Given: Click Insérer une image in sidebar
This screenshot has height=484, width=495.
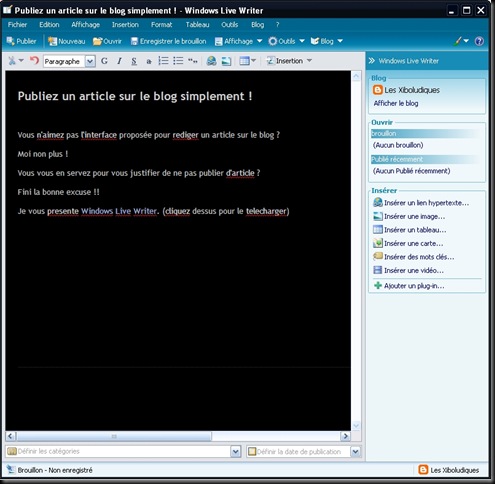Looking at the screenshot, I should (409, 216).
